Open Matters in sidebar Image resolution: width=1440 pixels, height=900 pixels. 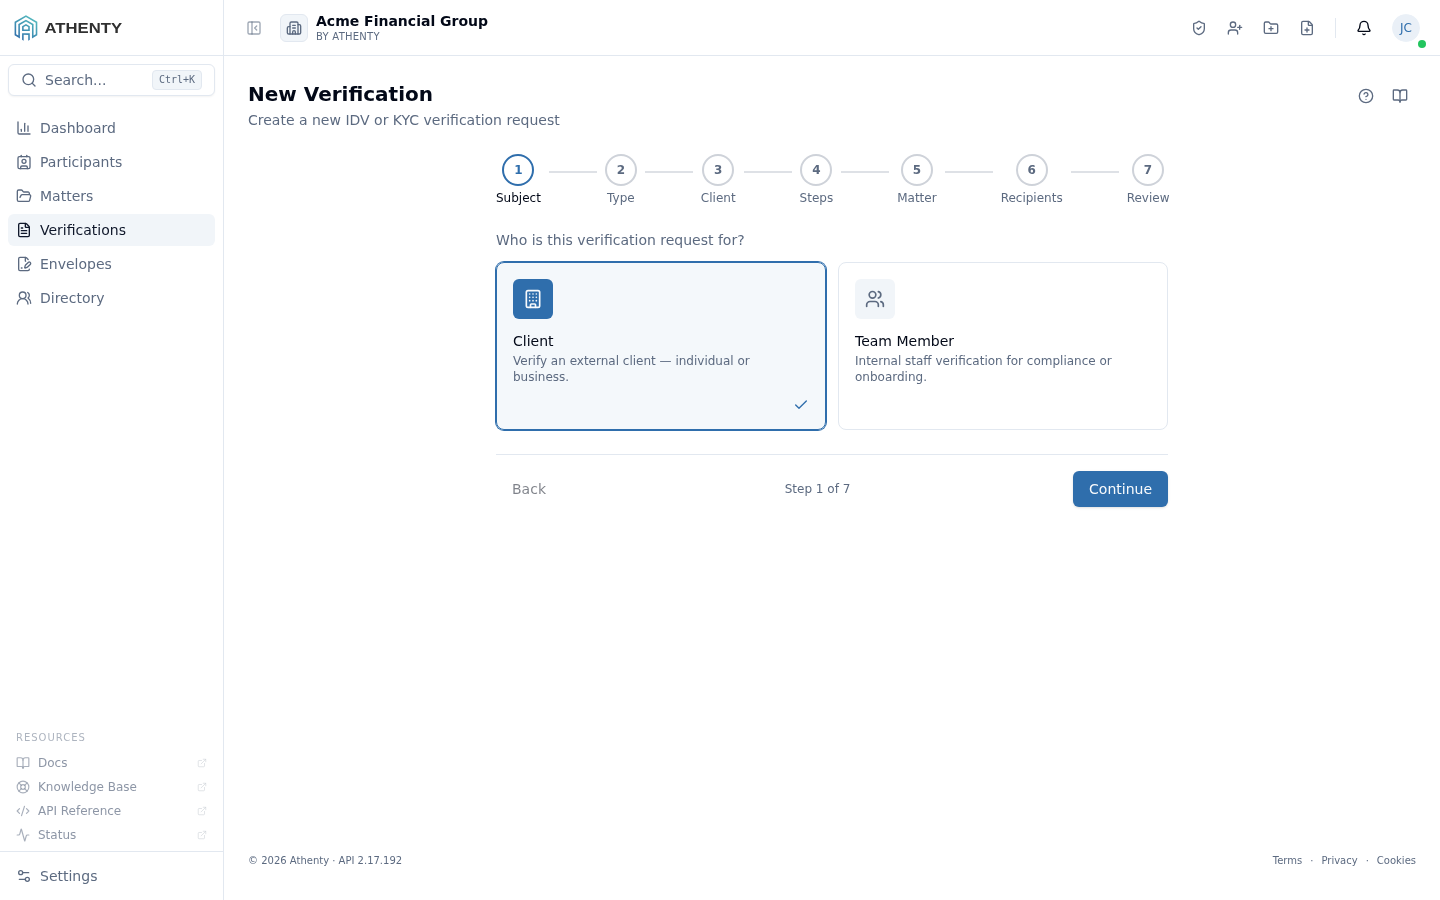[x=111, y=196]
